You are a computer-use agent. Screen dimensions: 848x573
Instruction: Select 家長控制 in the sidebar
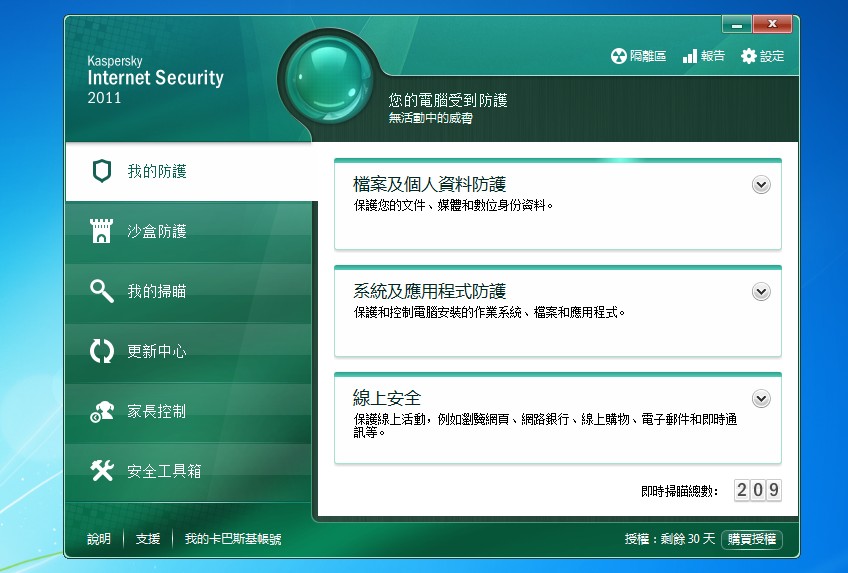tap(188, 411)
